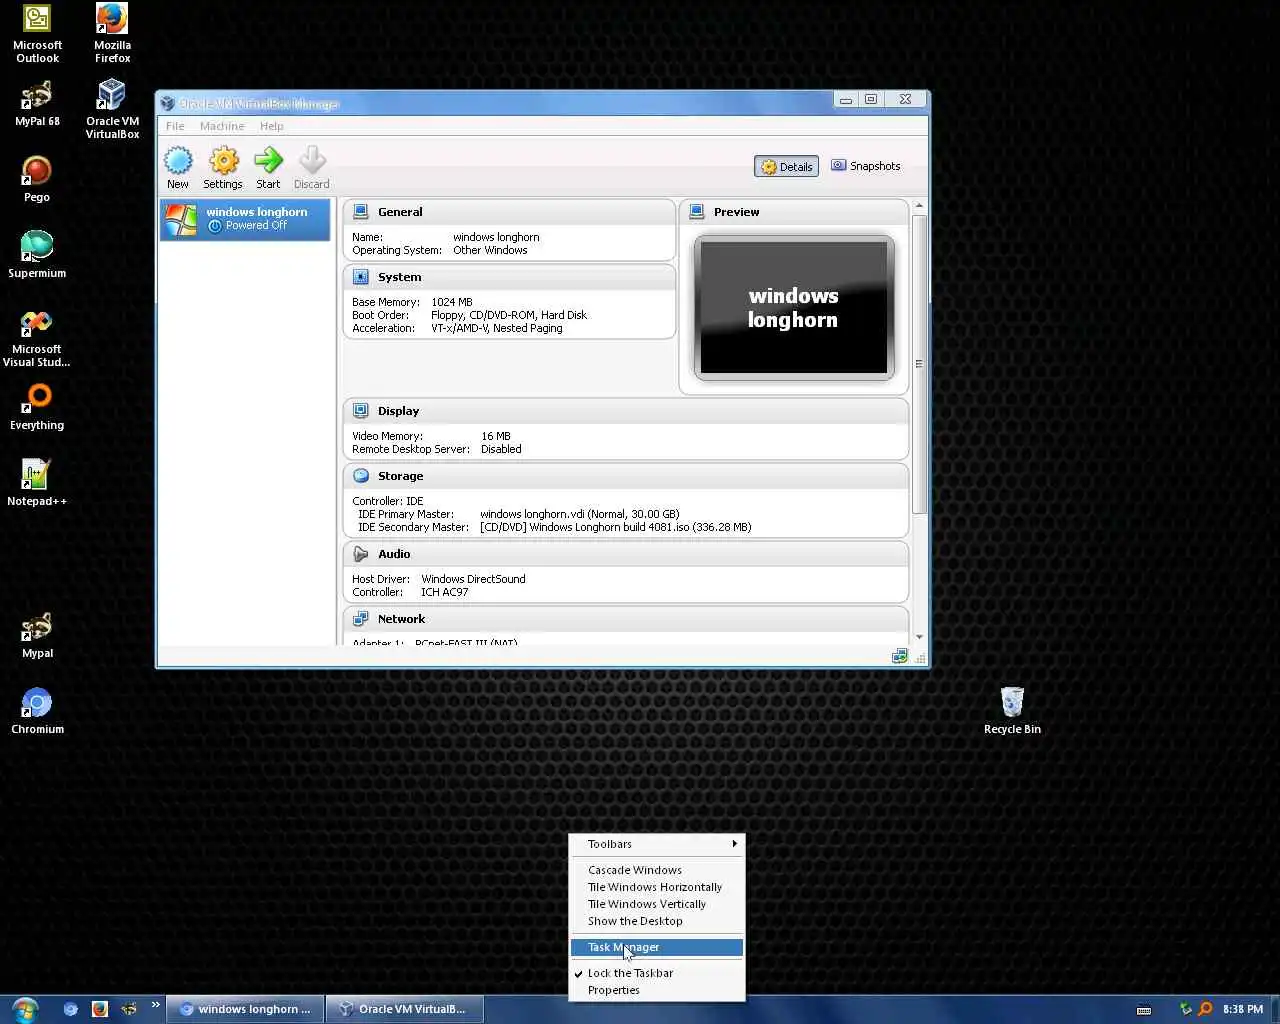
Task: Open Microsoft Visual Studio desktop icon
Action: 37,338
